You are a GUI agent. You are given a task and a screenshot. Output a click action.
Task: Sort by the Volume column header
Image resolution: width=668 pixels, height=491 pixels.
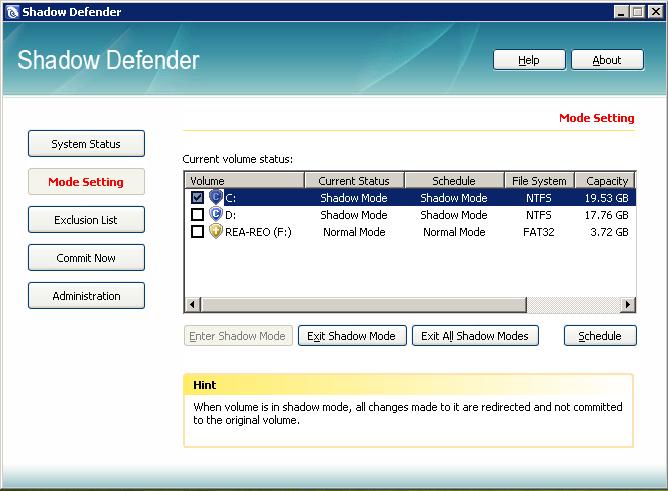[245, 181]
